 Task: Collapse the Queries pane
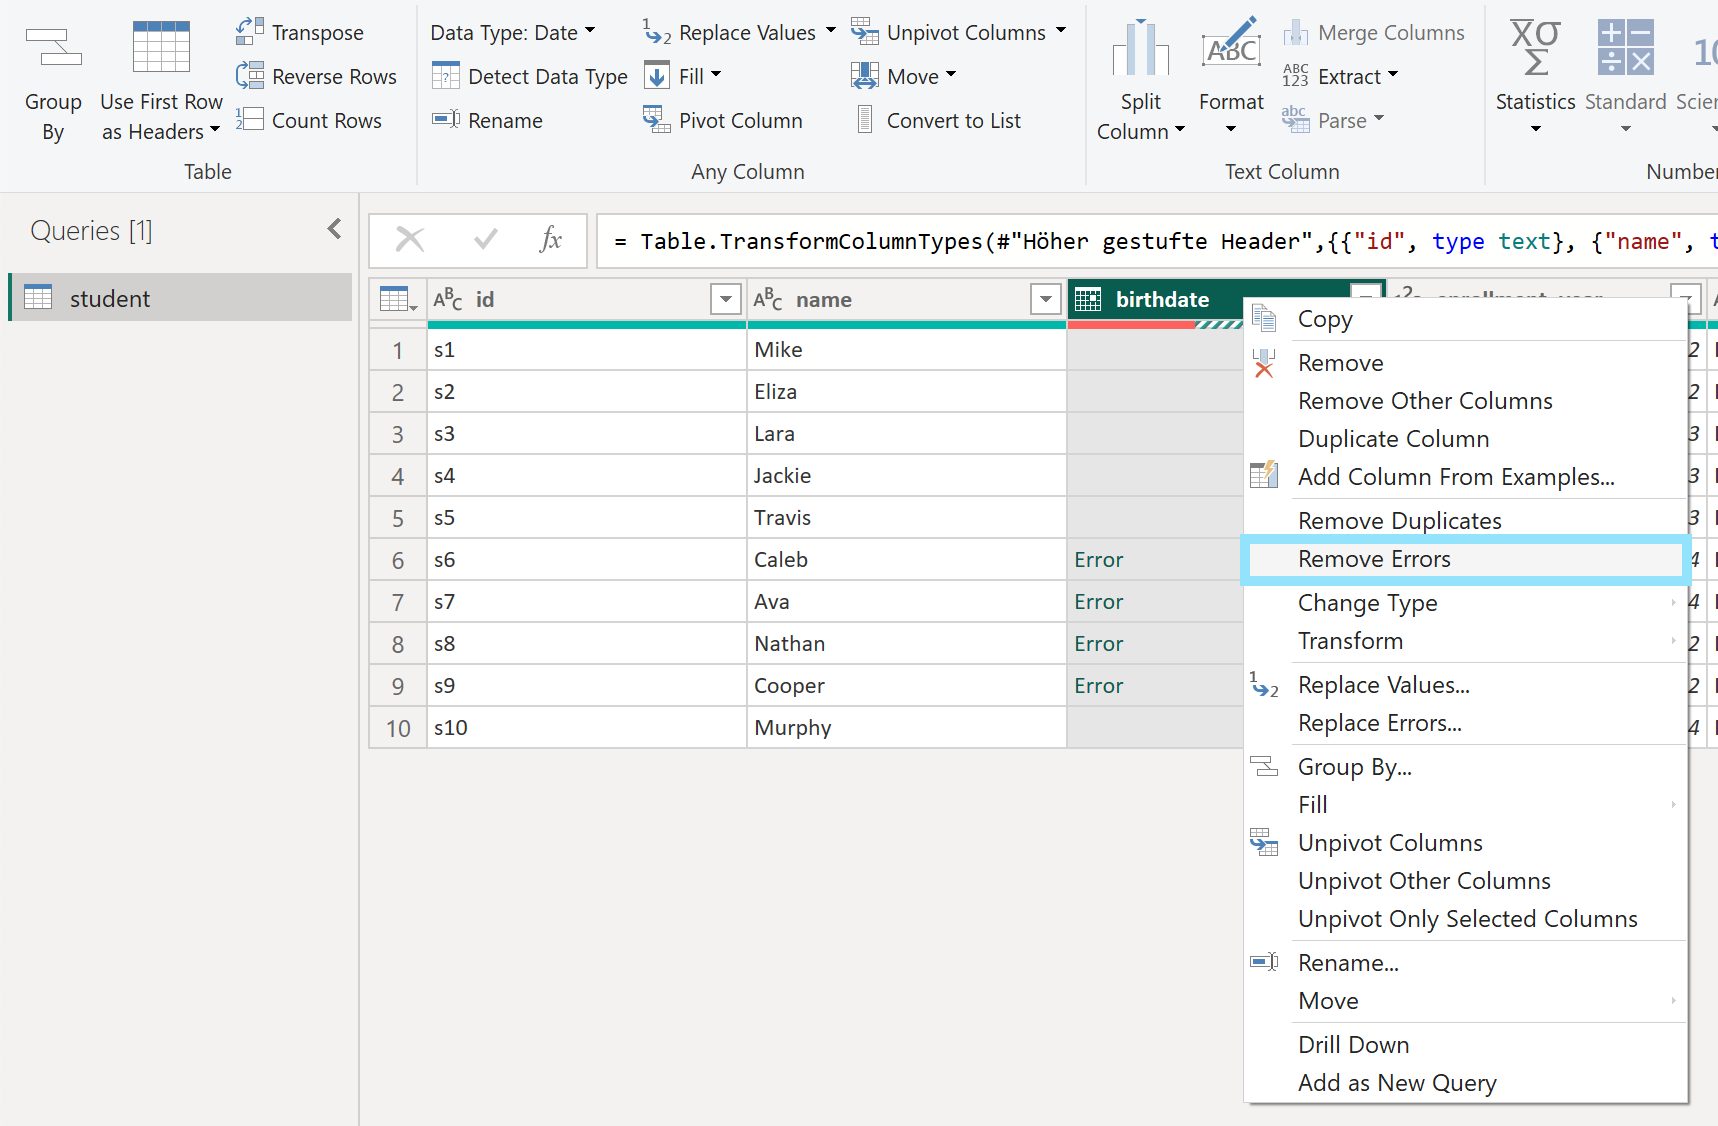pos(334,230)
